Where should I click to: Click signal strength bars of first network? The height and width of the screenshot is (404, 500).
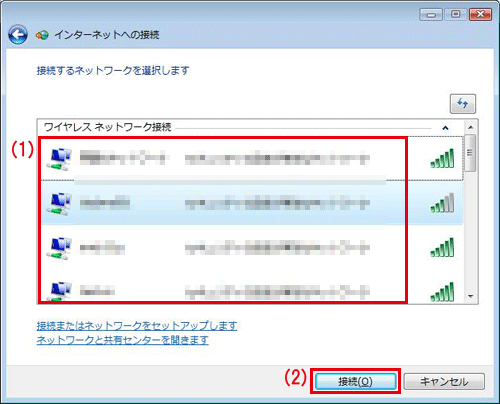[x=442, y=158]
